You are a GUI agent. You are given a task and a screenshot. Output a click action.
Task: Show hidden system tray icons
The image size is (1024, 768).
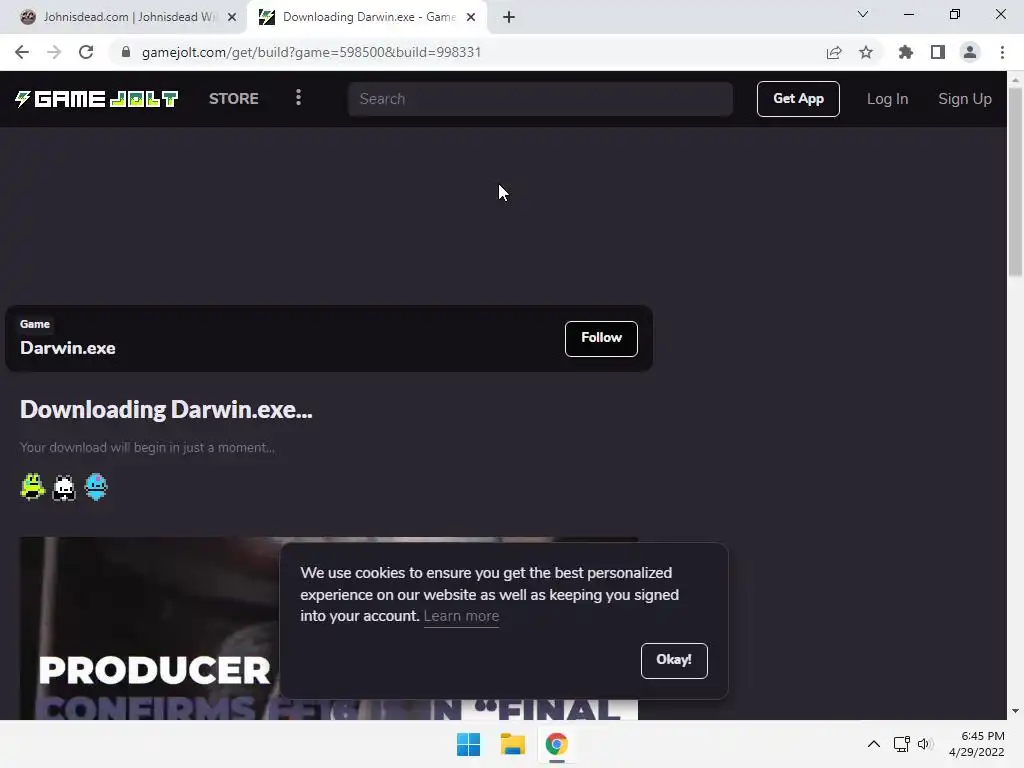874,744
